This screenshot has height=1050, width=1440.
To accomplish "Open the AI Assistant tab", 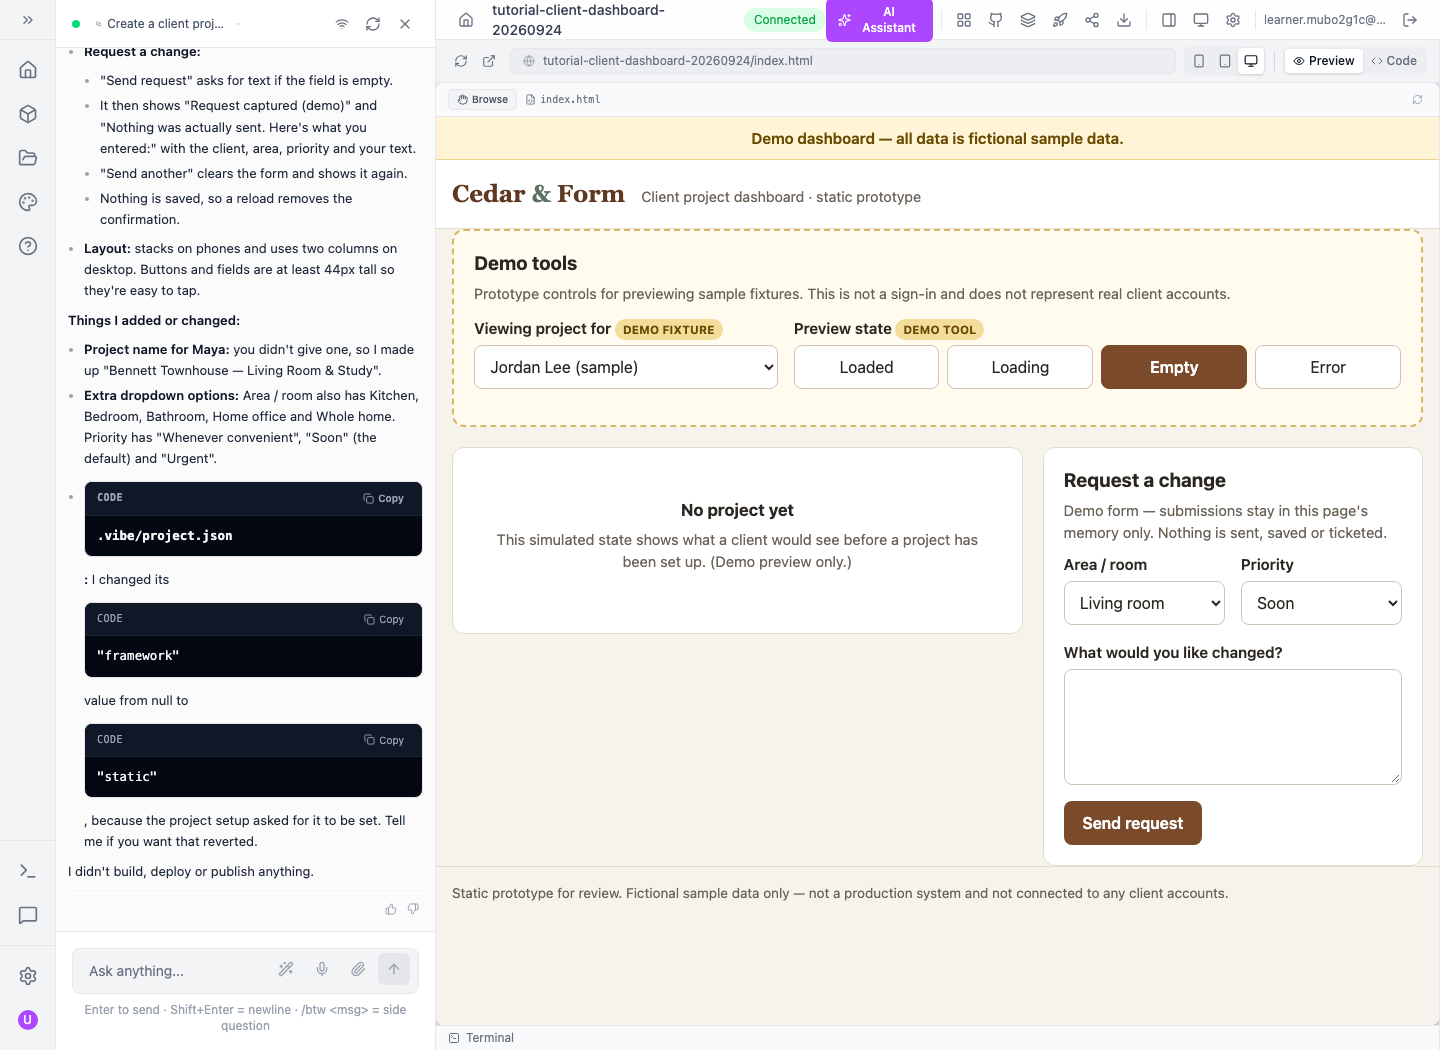I will (x=879, y=20).
